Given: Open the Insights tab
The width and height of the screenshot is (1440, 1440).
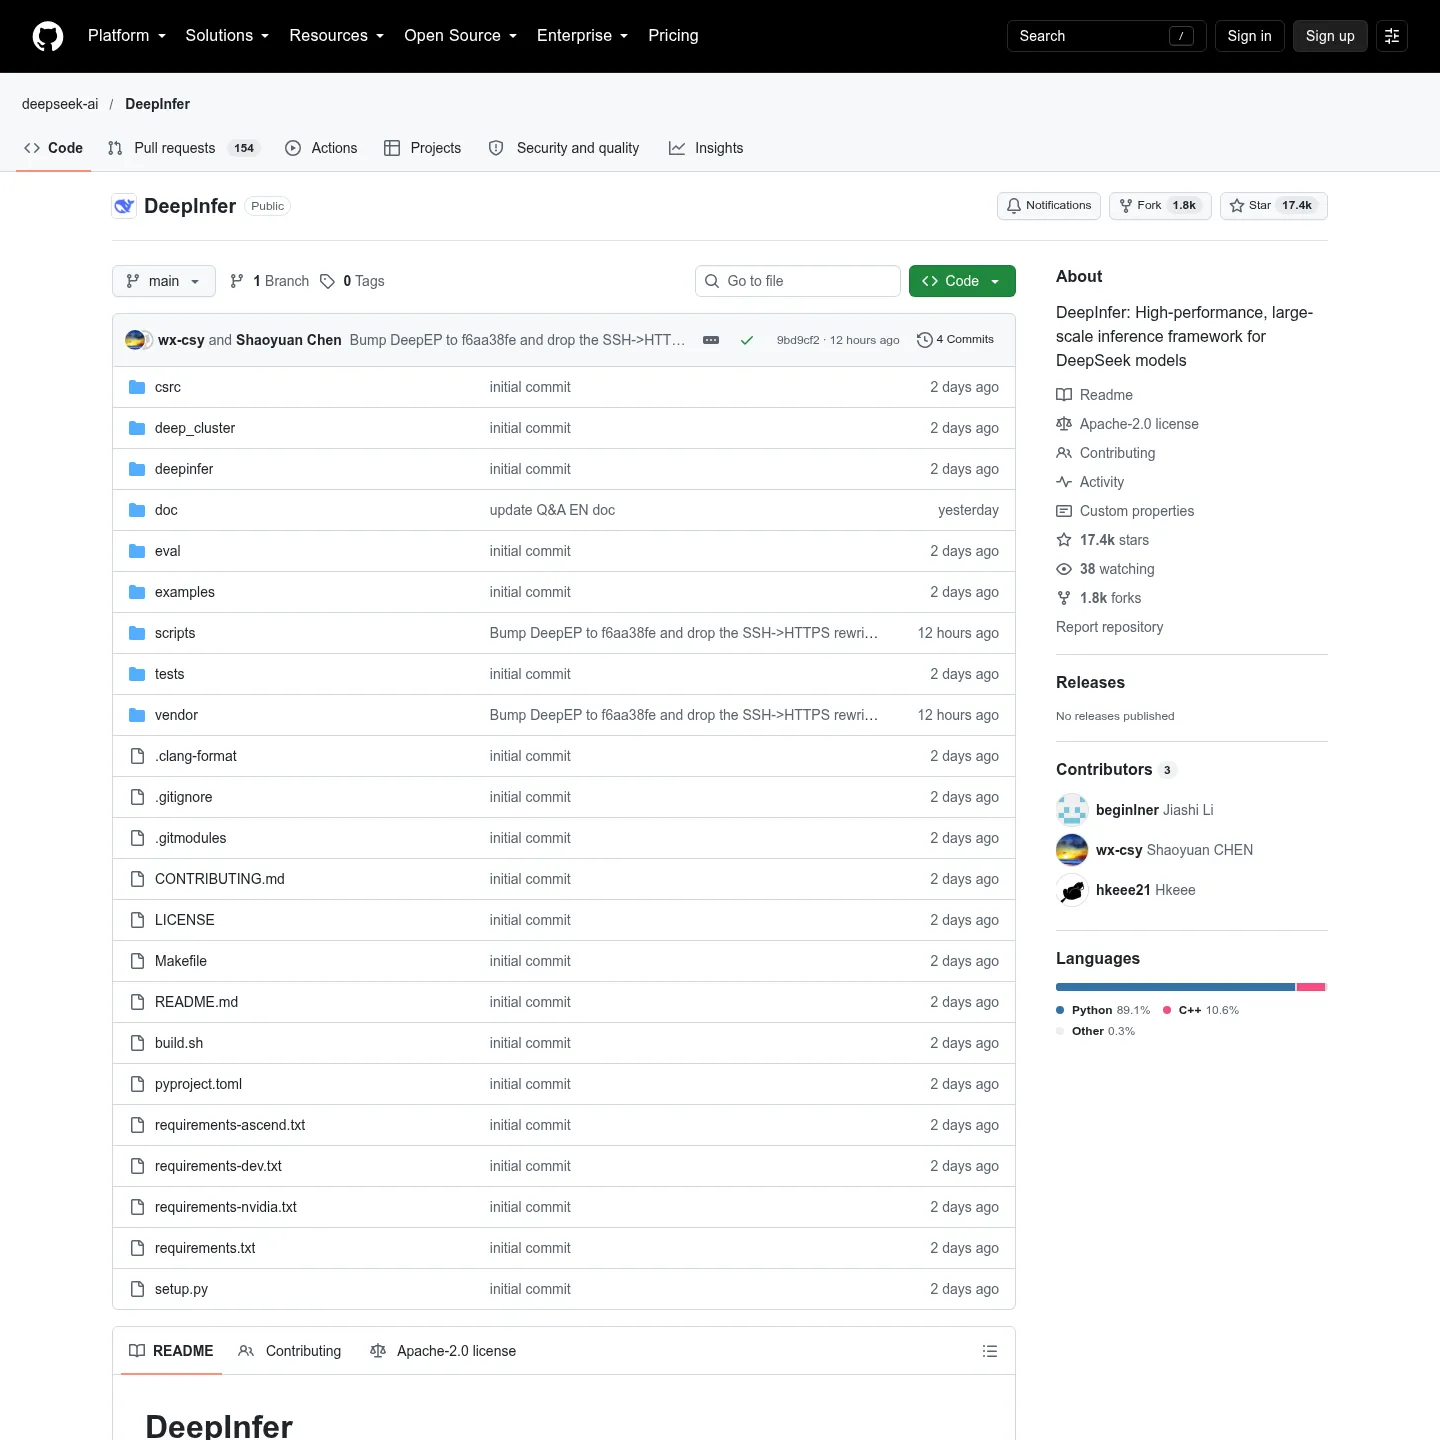Looking at the screenshot, I should 706,148.
